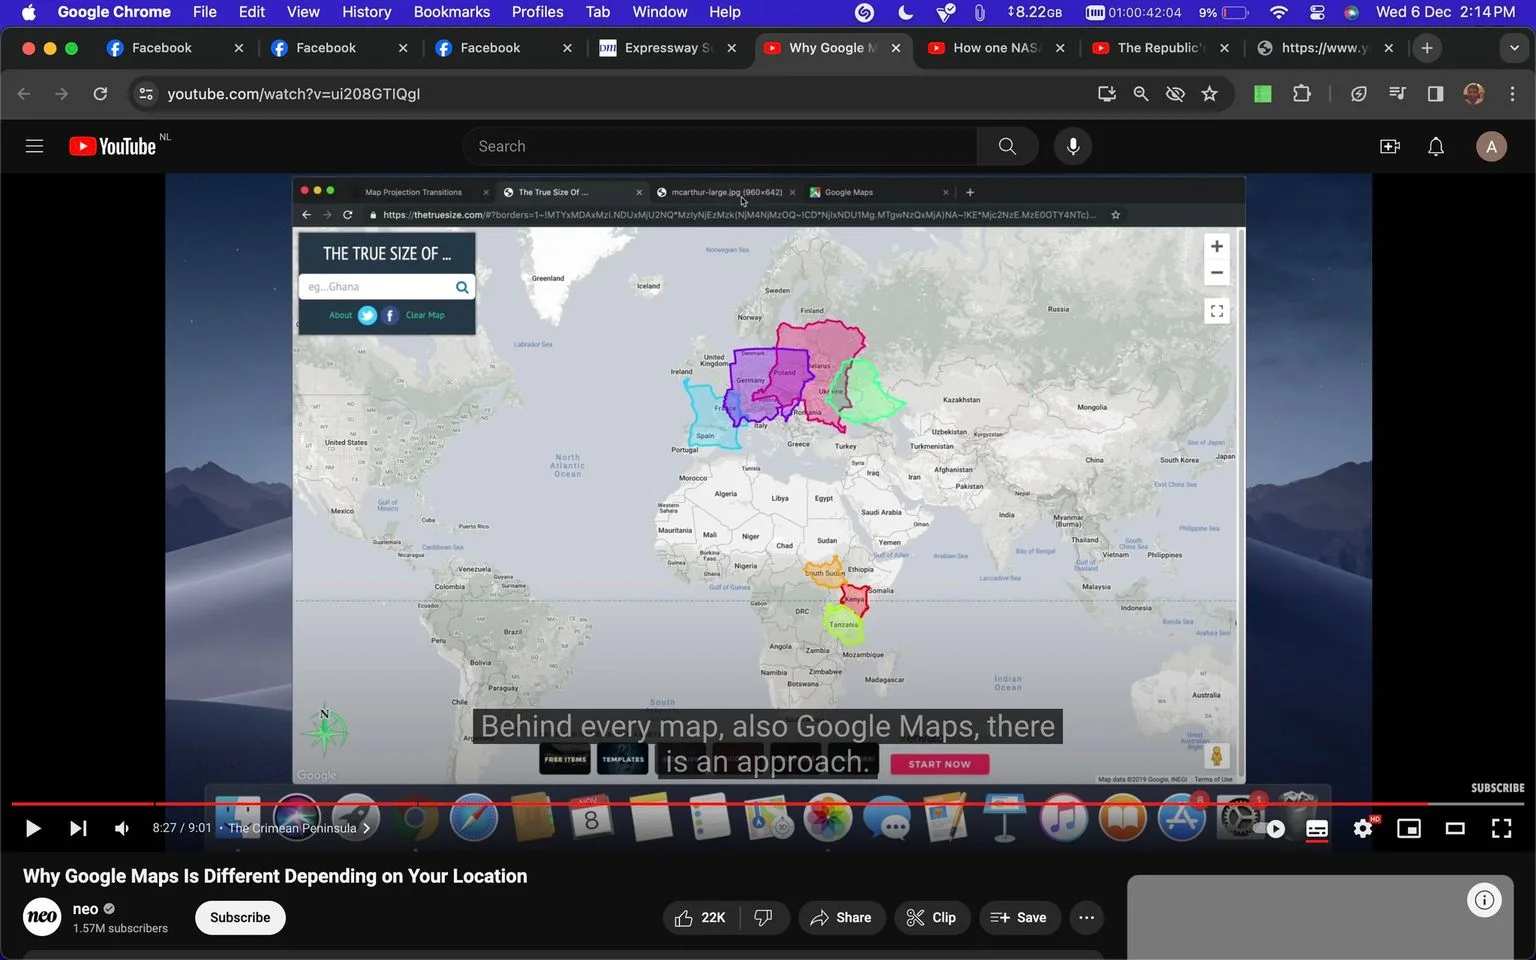This screenshot has height=960, width=1536.
Task: Click the video progress bar
Action: tap(768, 803)
